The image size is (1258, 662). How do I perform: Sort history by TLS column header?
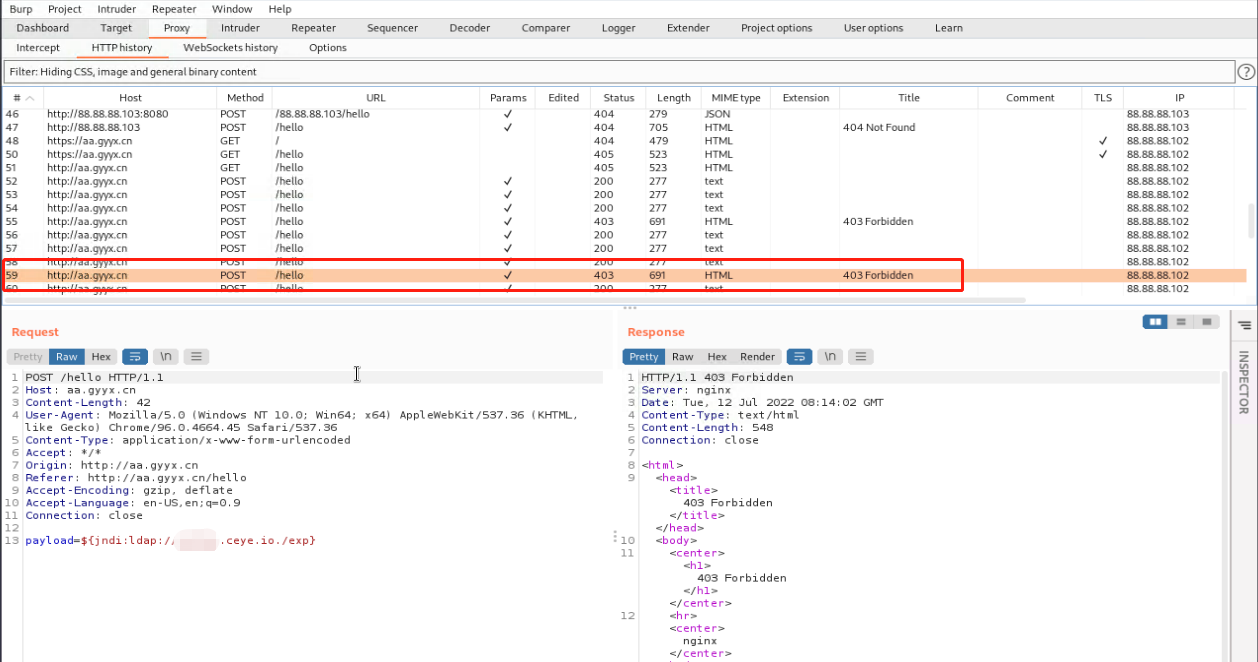tap(1103, 98)
